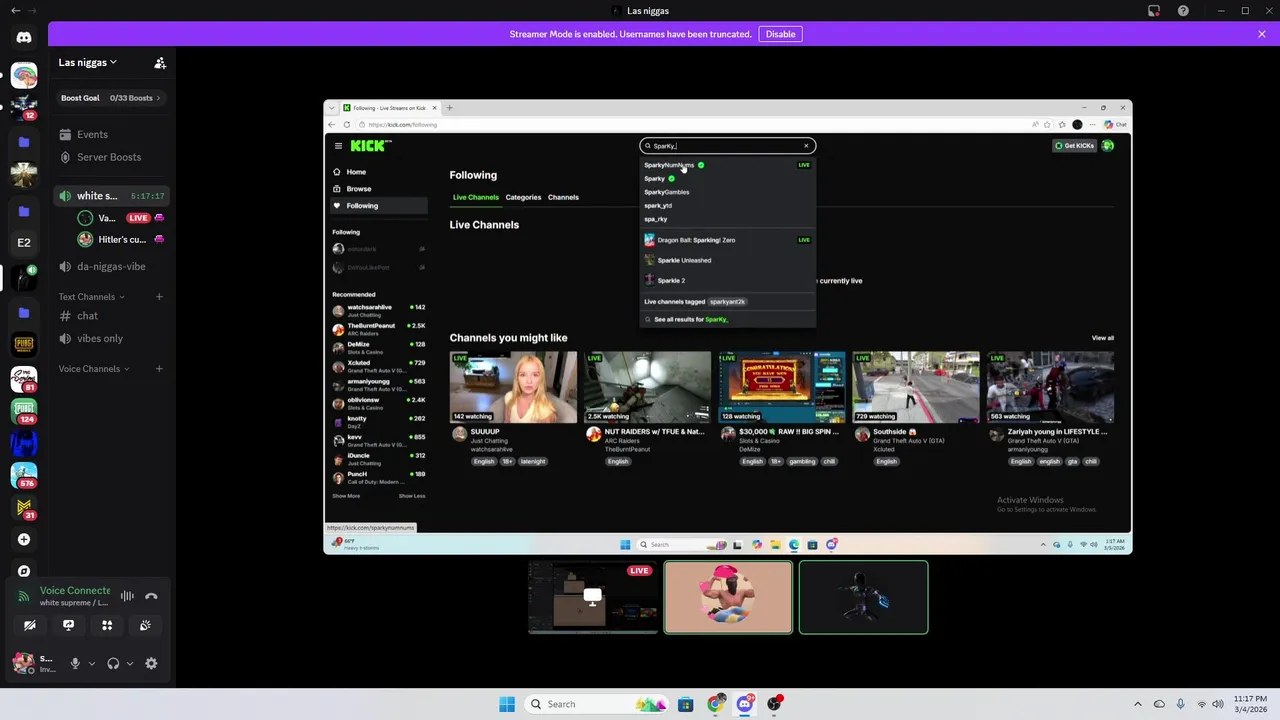Click share your screen button

[x=68, y=625]
